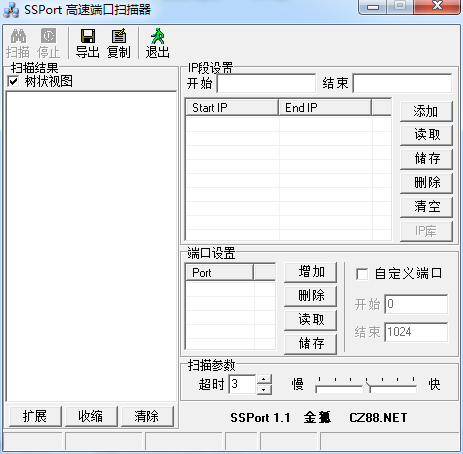Screen dimensions: 463x454
Task: Decrease timeout with the down spinner arrow
Action: (x=264, y=389)
